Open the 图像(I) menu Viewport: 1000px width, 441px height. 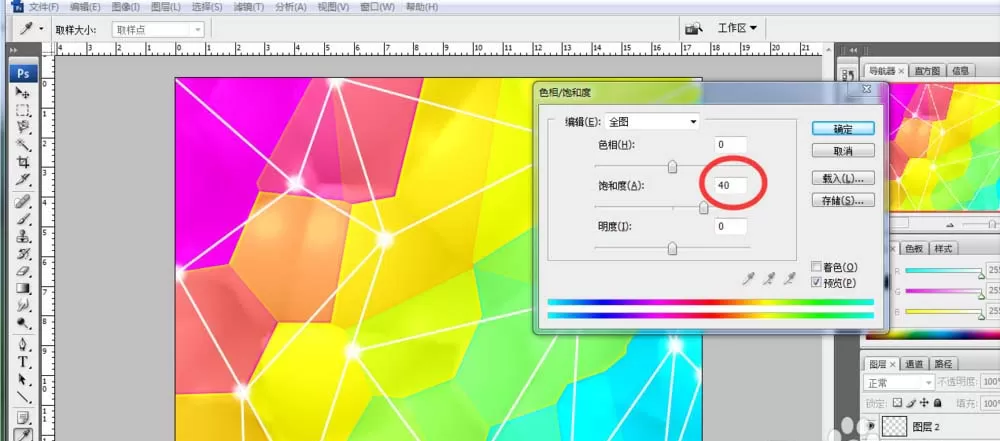point(125,7)
